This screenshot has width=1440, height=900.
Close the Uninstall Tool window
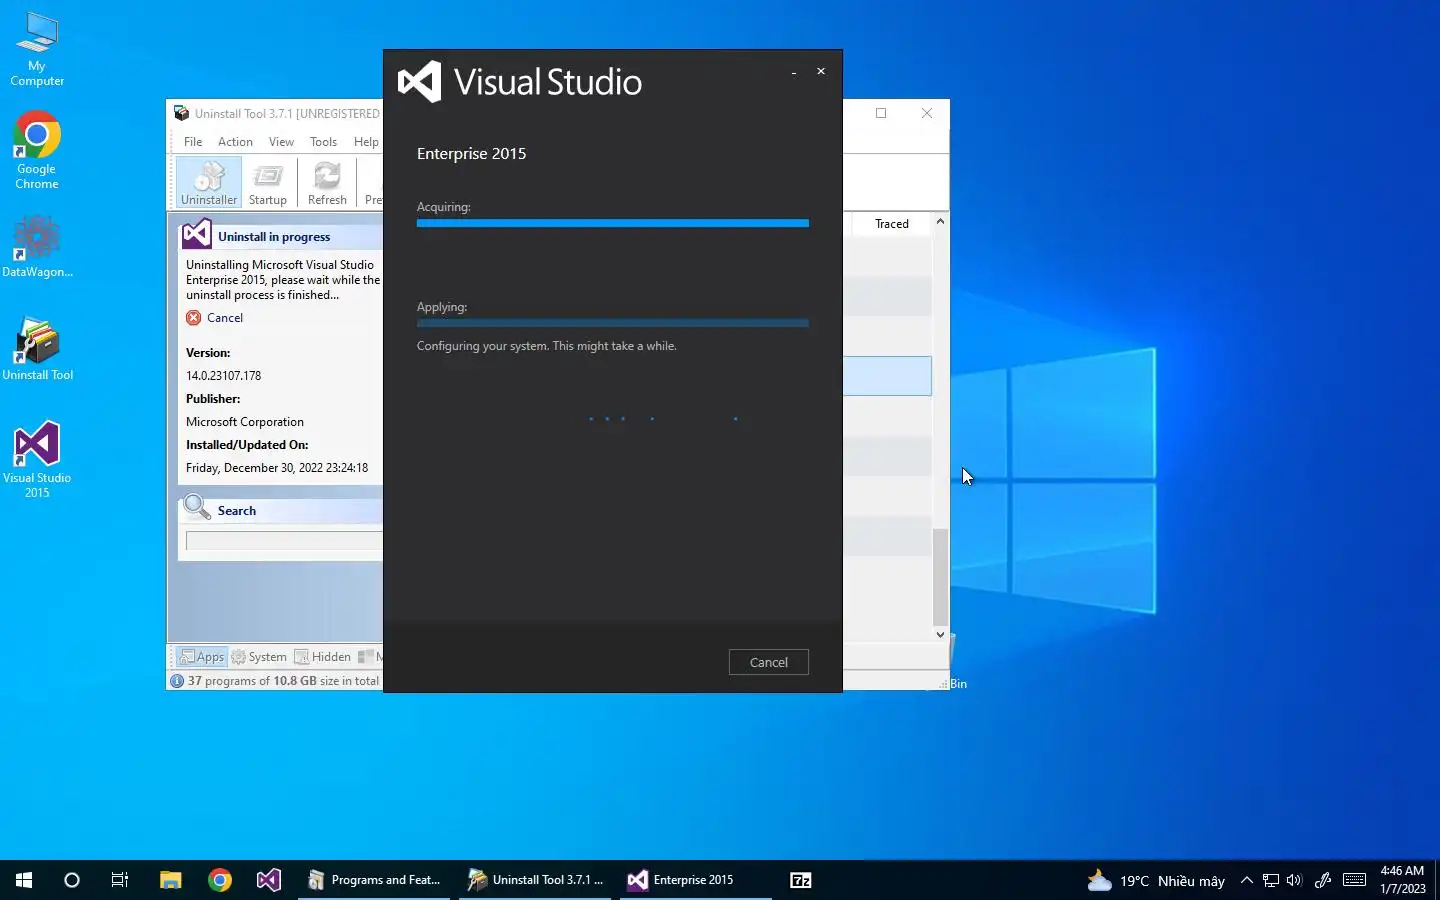click(x=927, y=113)
